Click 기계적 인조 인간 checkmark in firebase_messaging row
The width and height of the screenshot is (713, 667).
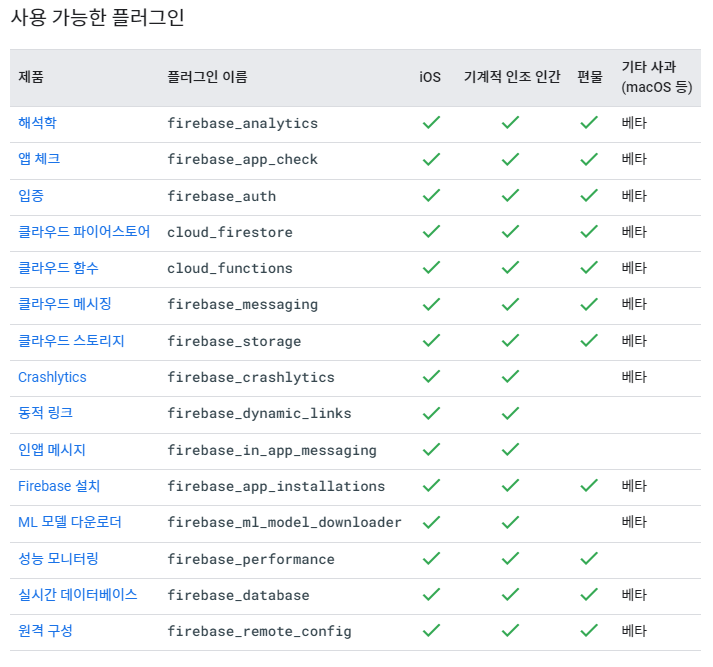510,304
